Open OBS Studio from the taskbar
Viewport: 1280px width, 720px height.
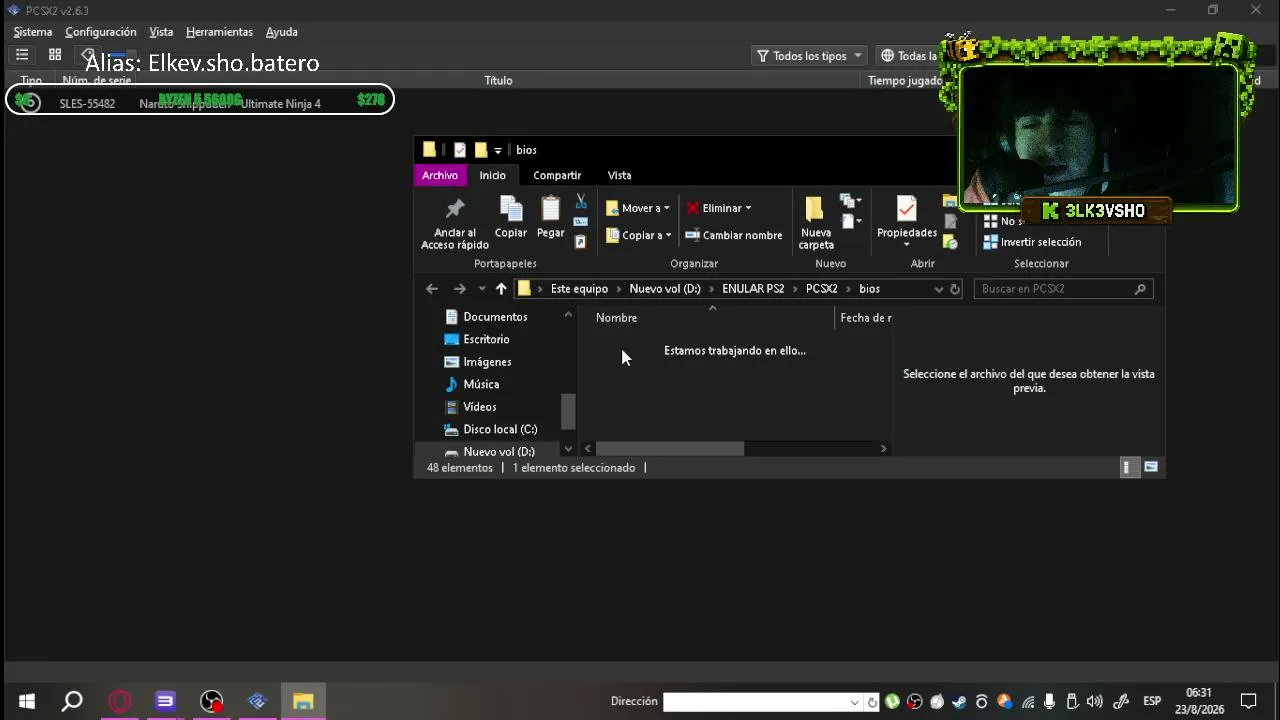coord(212,701)
